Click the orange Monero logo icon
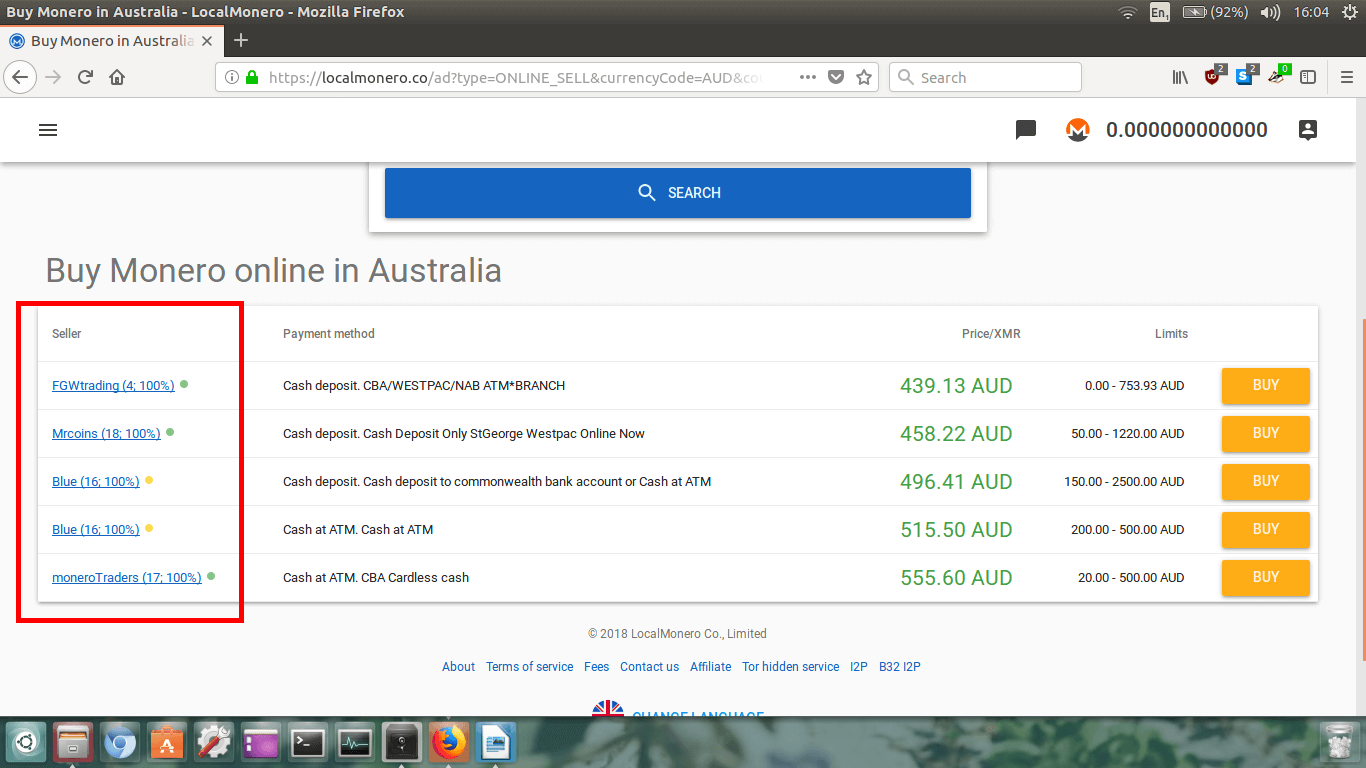 1078,130
